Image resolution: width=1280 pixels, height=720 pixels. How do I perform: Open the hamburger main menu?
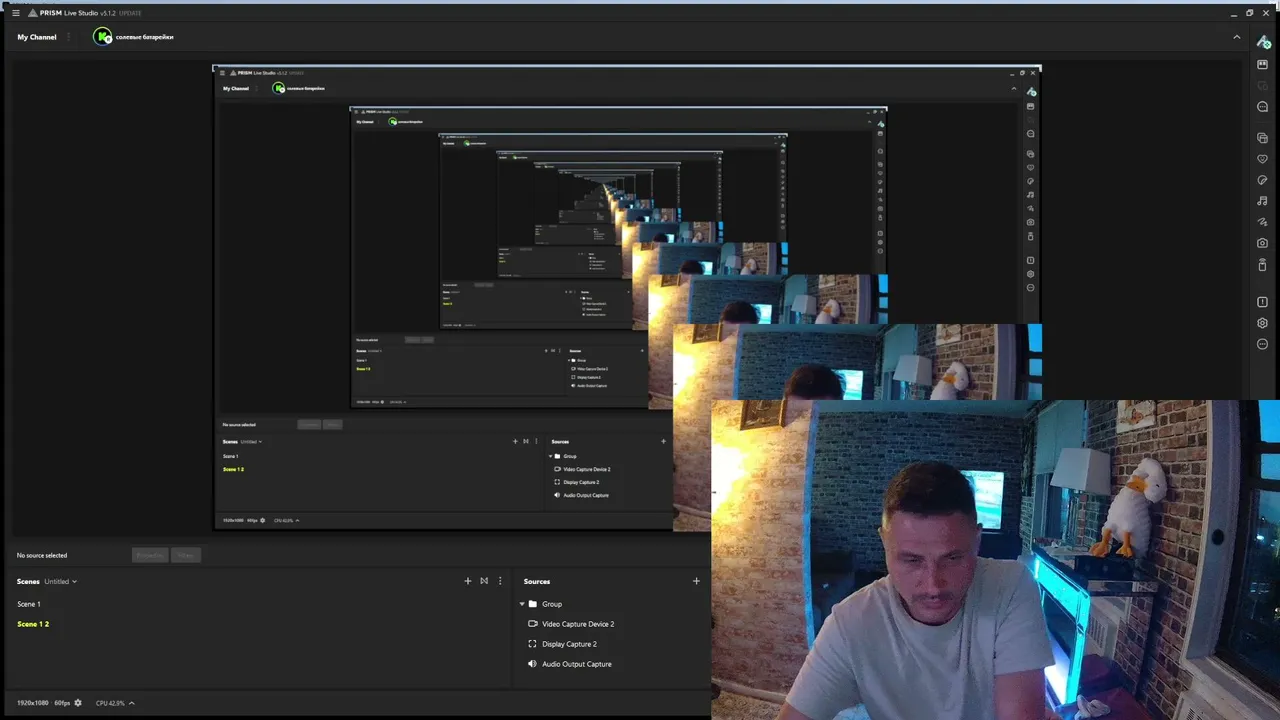pos(15,13)
